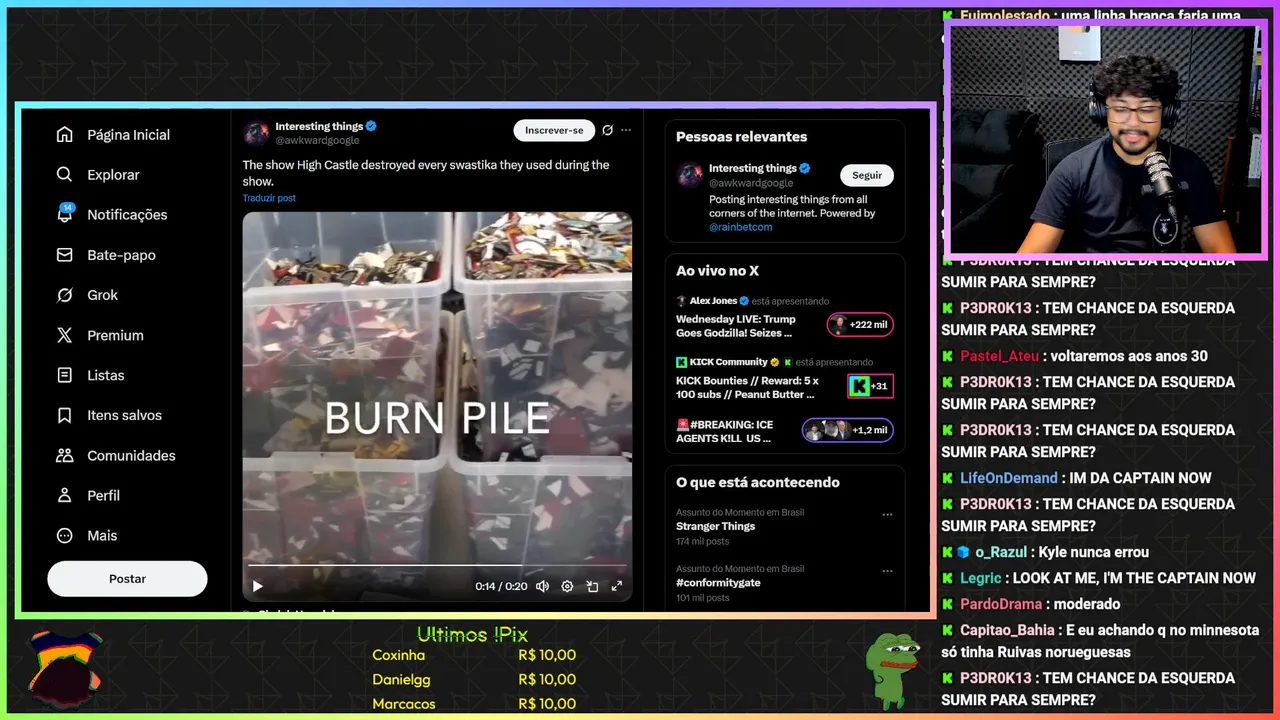Click chat username Pastel_Ateu
This screenshot has height=720, width=1280.
tap(999, 356)
